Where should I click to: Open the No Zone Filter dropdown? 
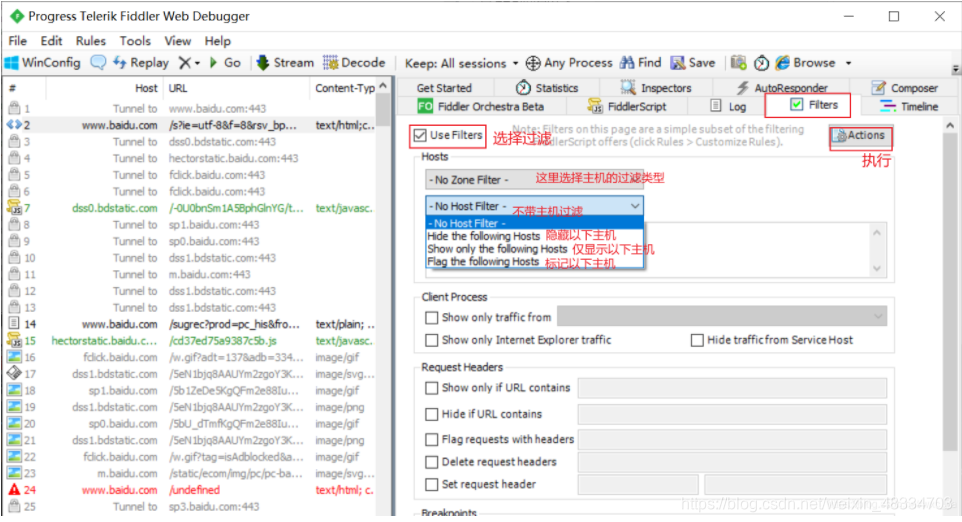[x=534, y=179]
